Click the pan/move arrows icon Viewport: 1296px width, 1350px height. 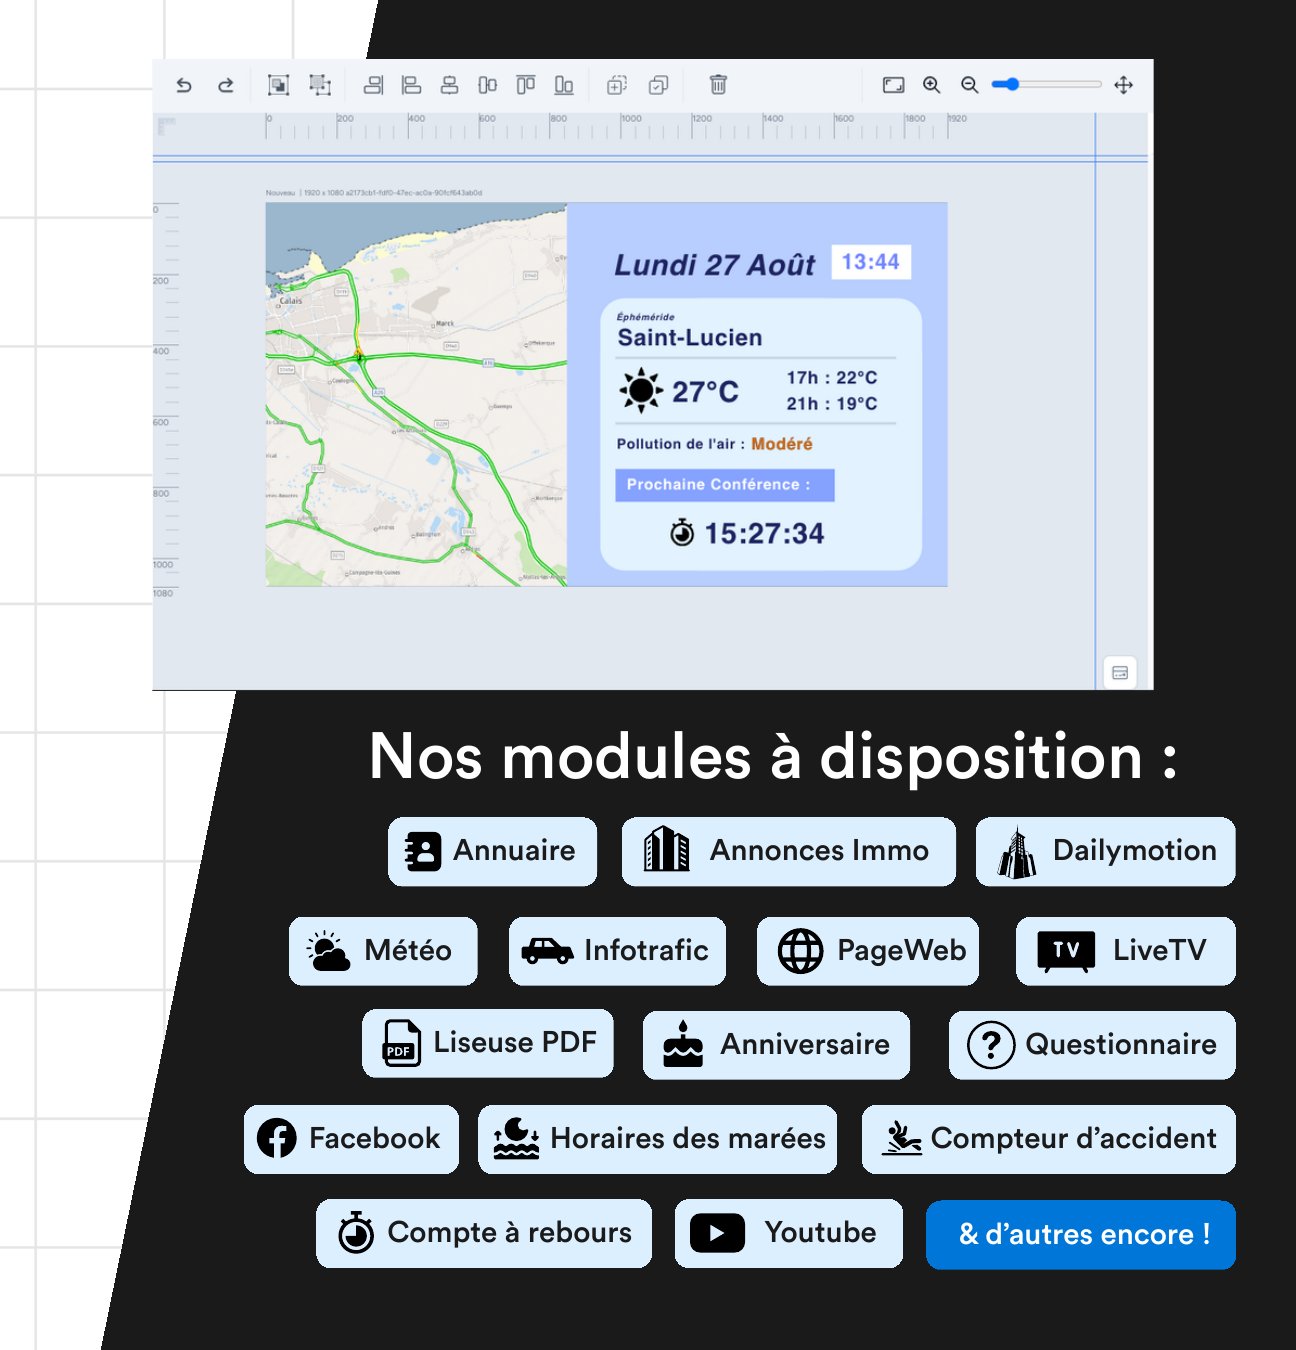(x=1124, y=85)
